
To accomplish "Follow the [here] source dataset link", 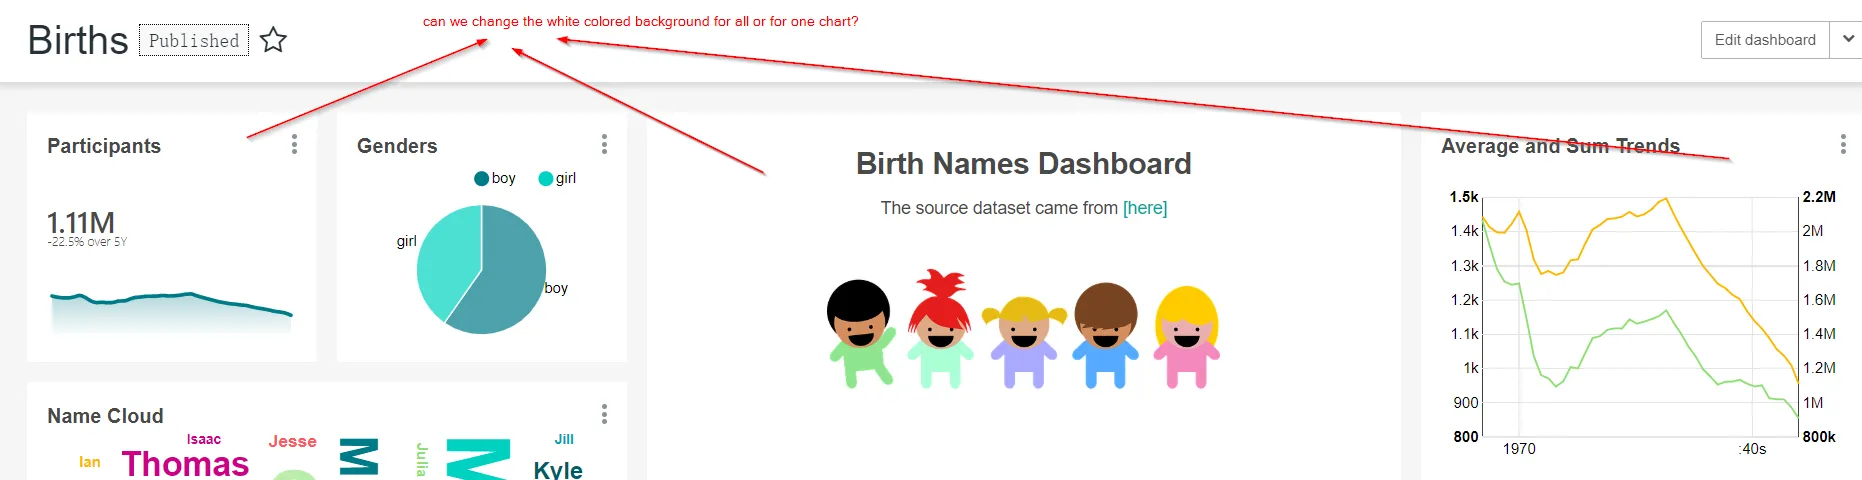I will pos(1145,208).
